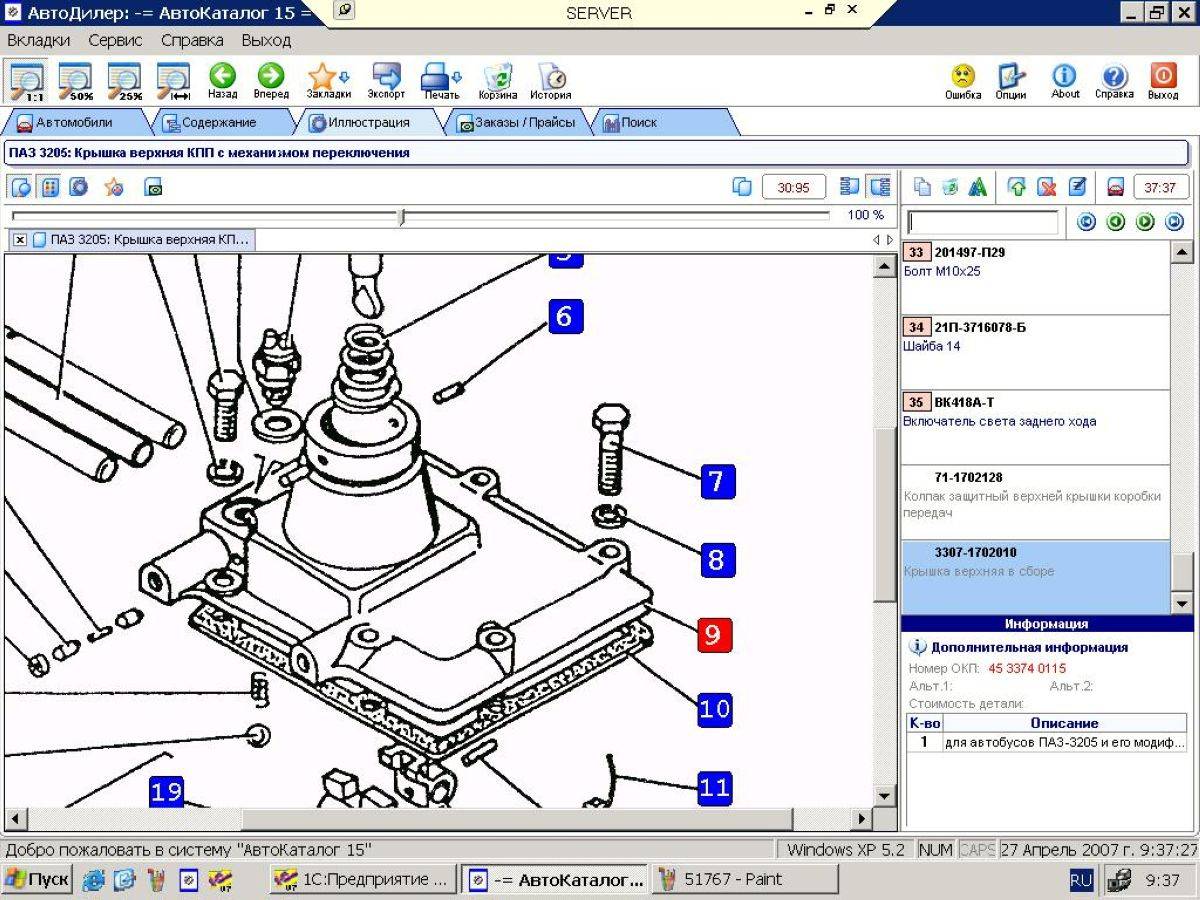Switch to the Автомобили tab
Screen dimensions: 1200x900
click(74, 123)
